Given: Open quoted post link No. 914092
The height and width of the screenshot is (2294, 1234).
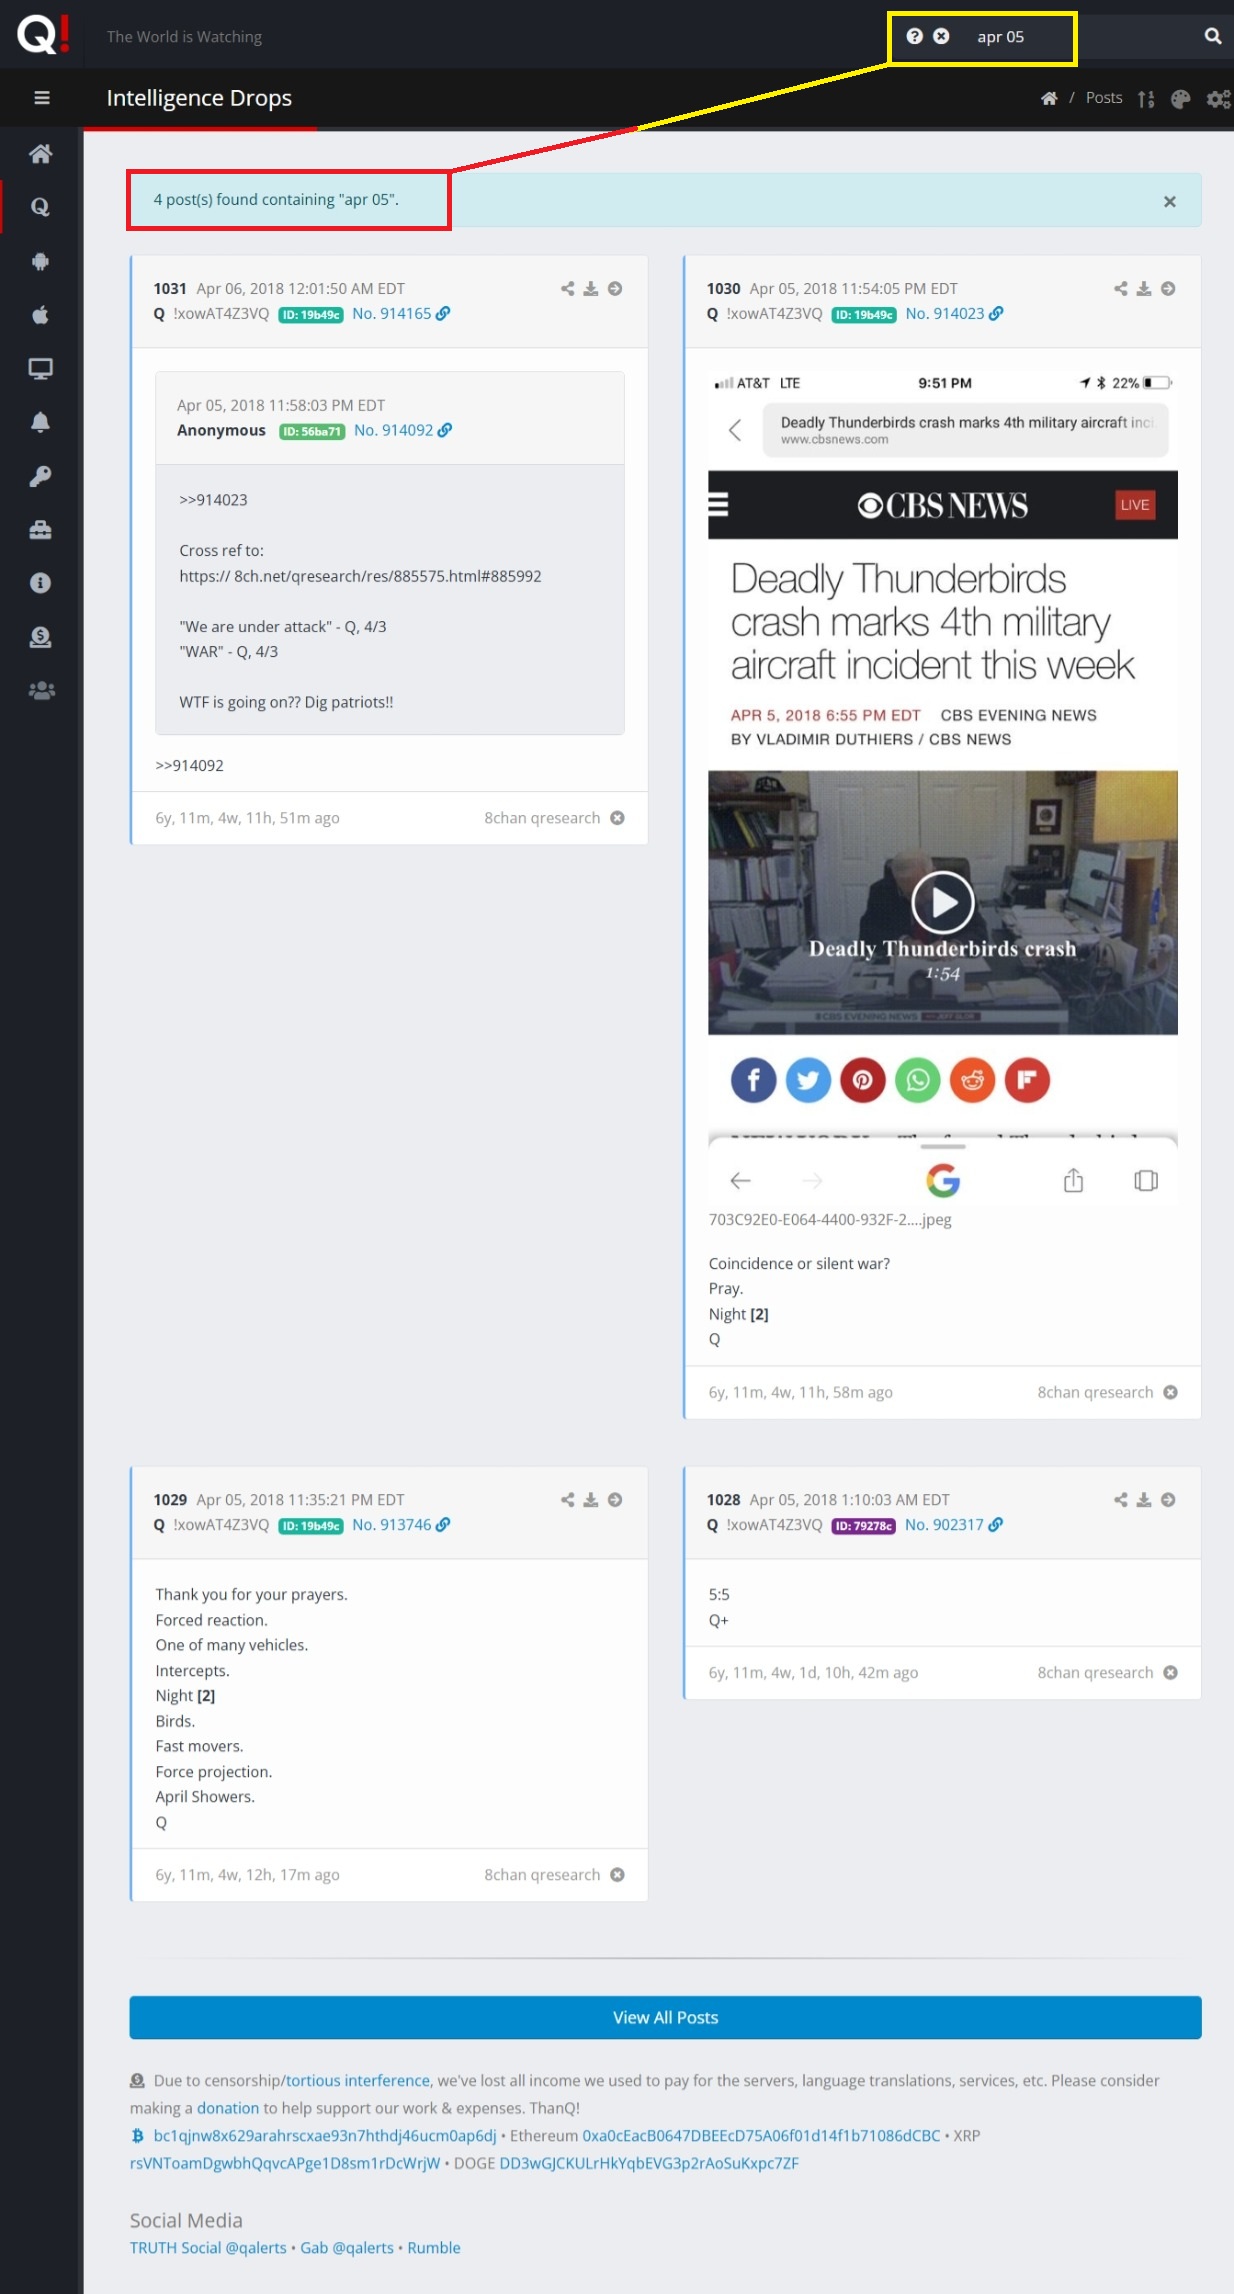Looking at the screenshot, I should click(403, 430).
